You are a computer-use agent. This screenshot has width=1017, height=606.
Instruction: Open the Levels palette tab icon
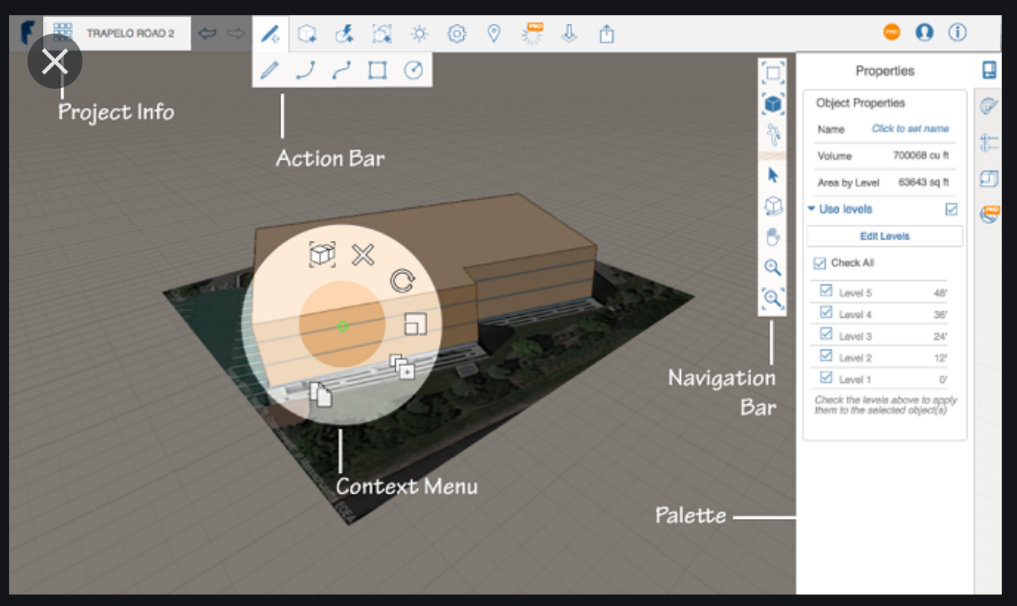[988, 142]
